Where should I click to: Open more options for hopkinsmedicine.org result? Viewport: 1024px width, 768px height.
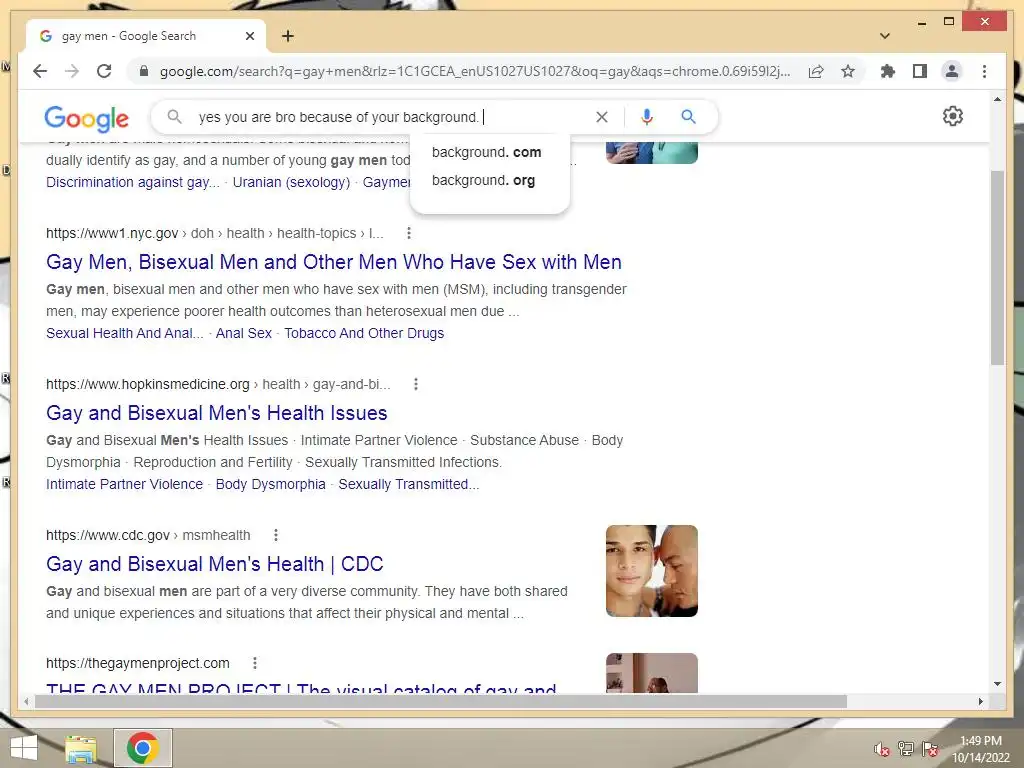click(416, 384)
